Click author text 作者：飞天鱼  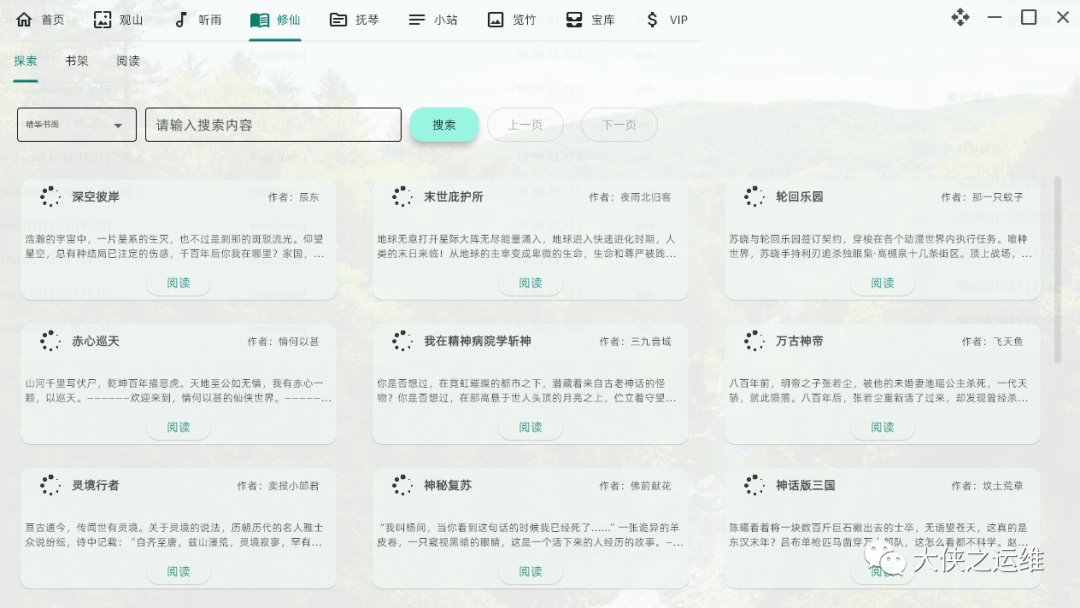[993, 342]
